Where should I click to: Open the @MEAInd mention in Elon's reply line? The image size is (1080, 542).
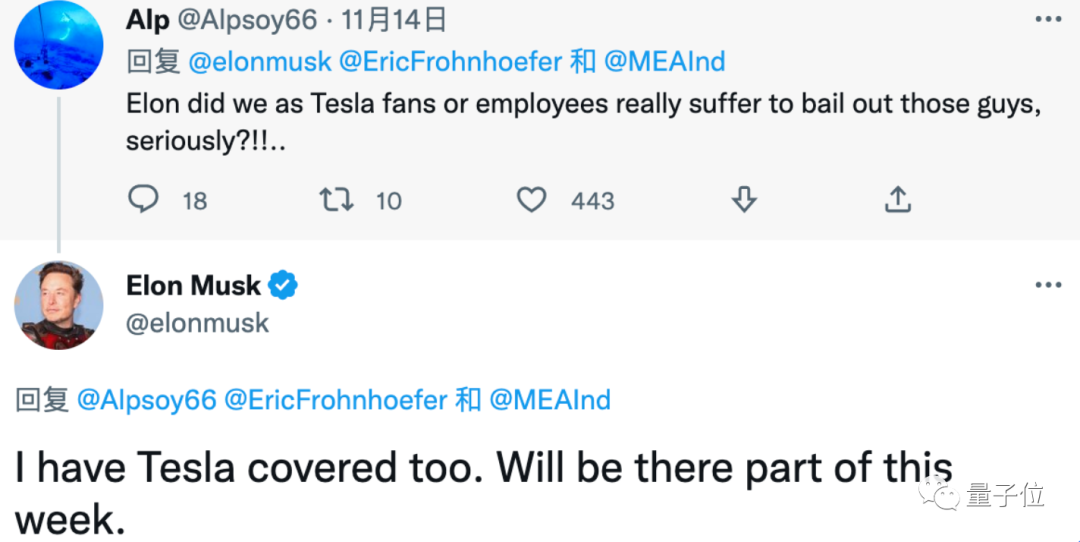549,401
